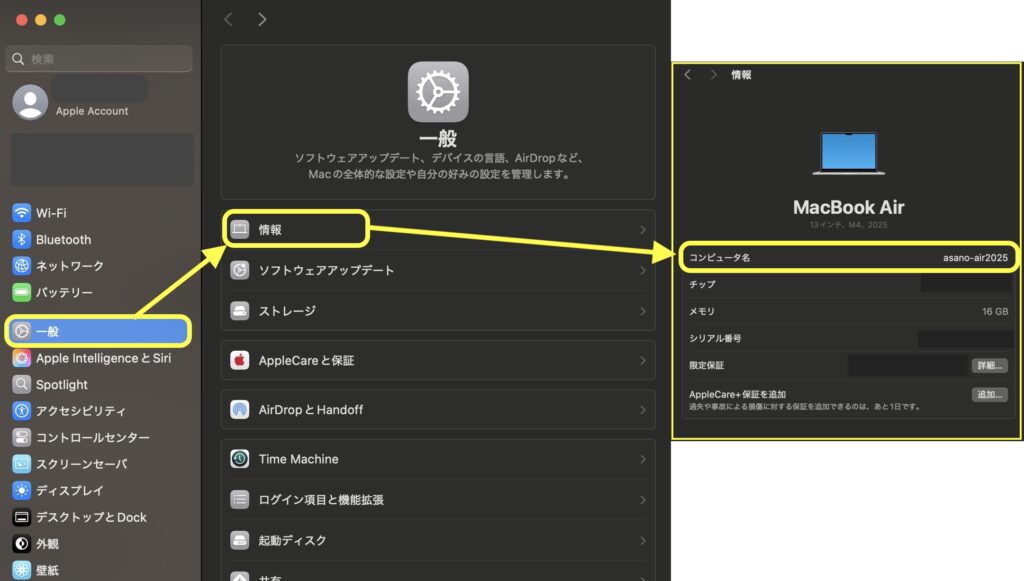Image resolution: width=1024 pixels, height=581 pixels.
Task: Click the AppleCare と保証 Apple icon
Action: pyautogui.click(x=240, y=360)
